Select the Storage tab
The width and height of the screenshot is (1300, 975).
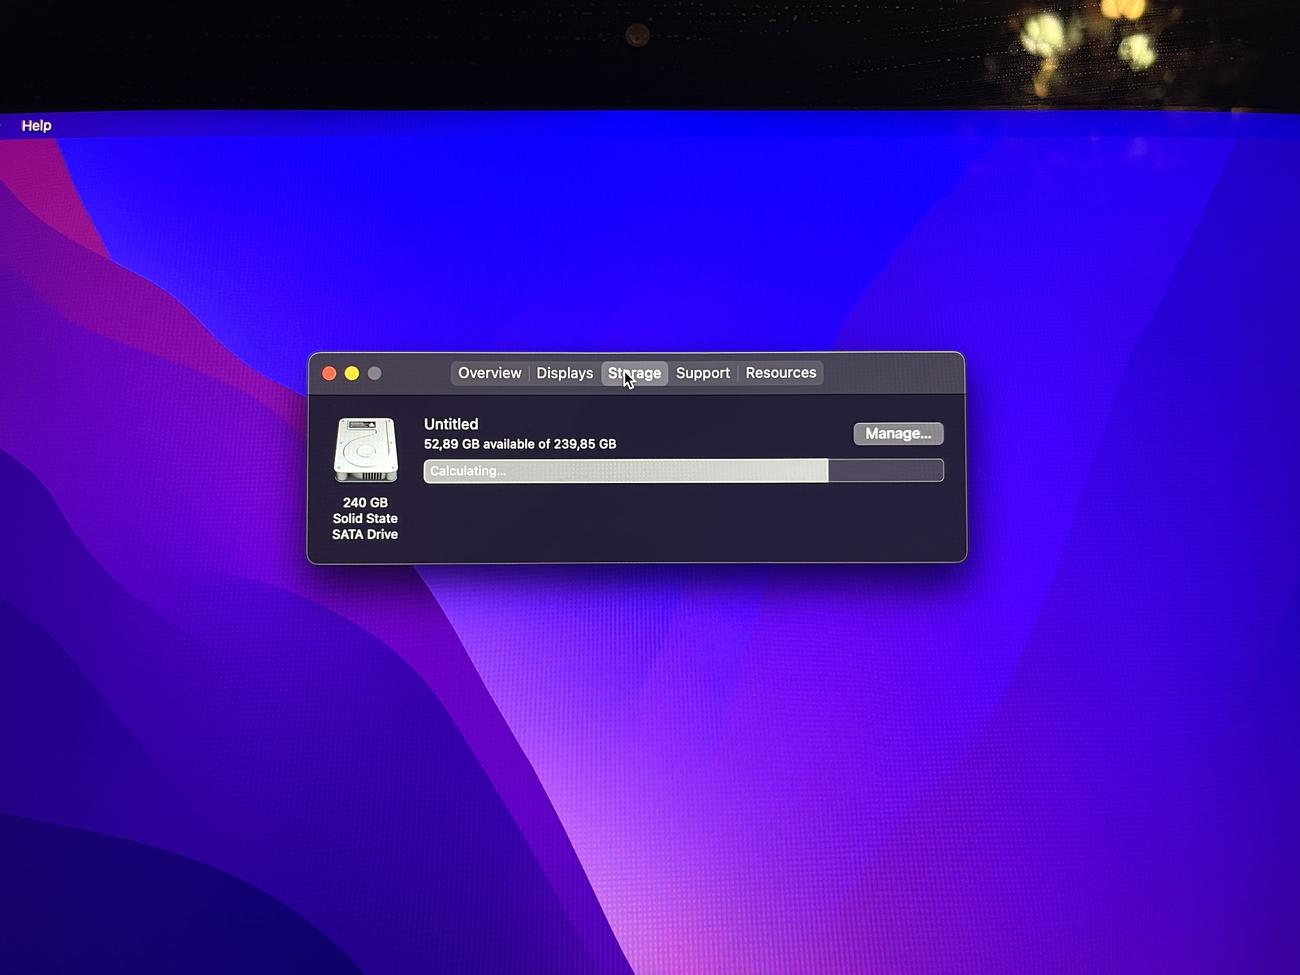635,373
